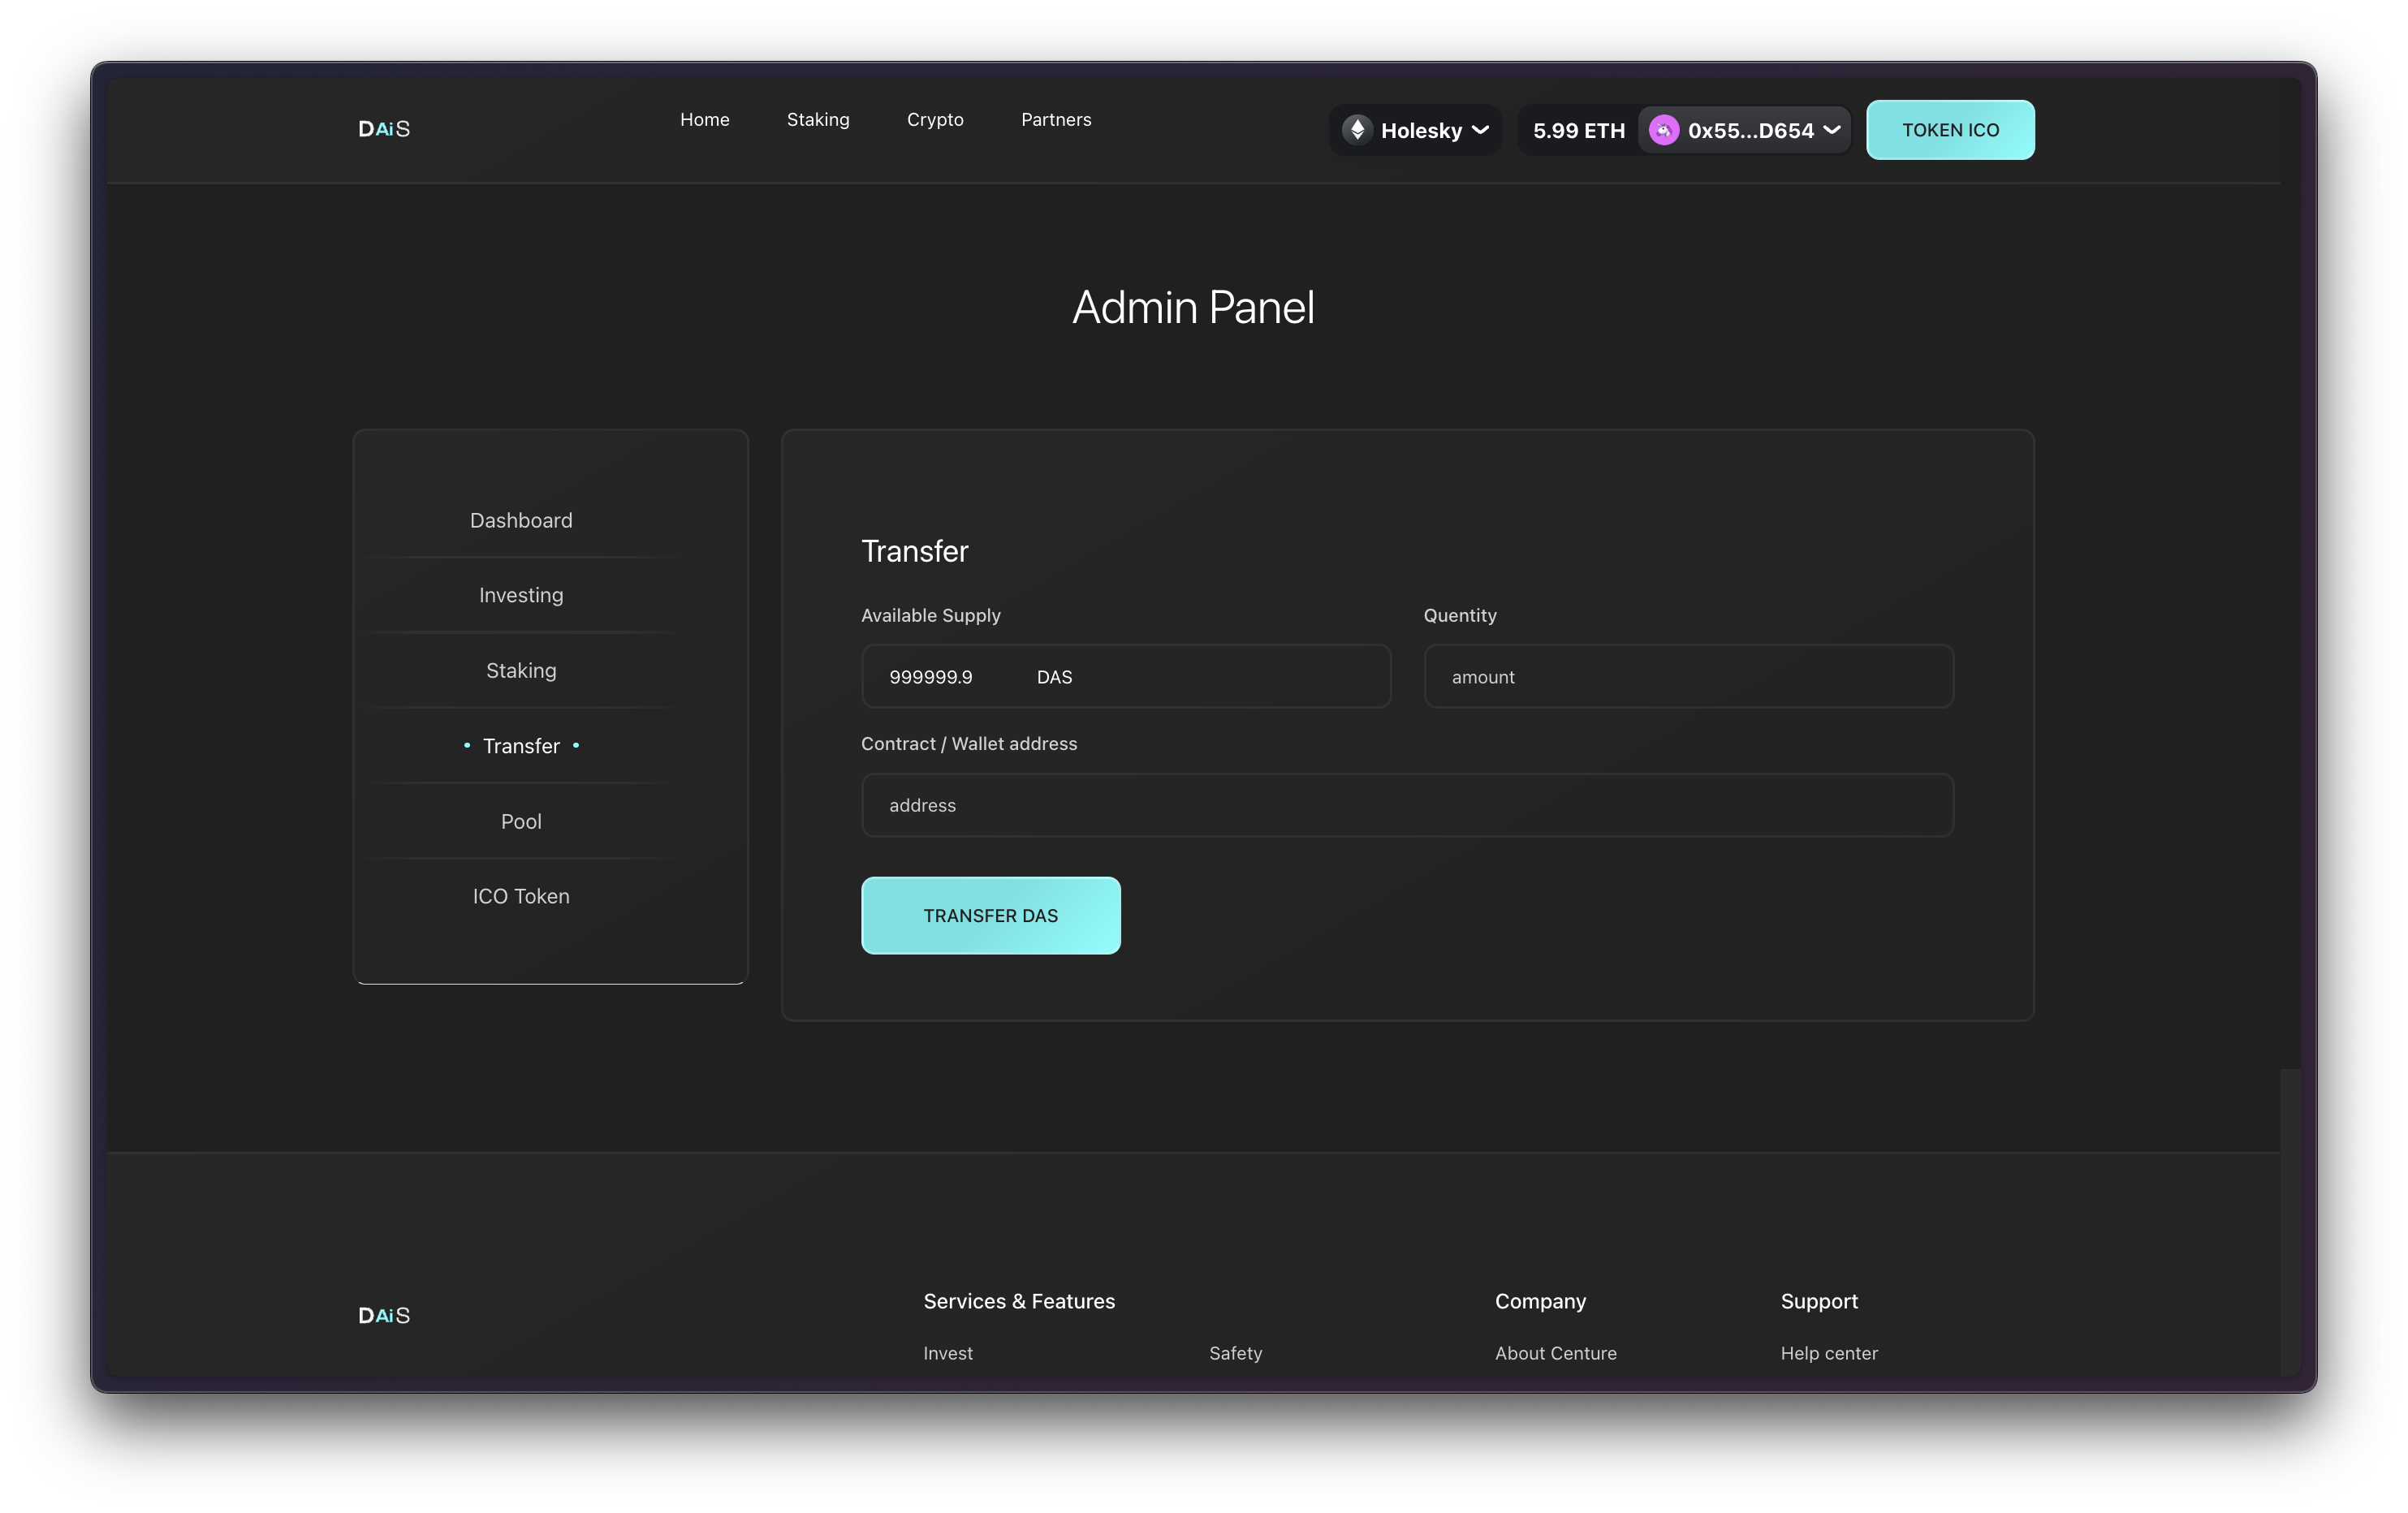Focus the Contract / Wallet address field
Image resolution: width=2408 pixels, height=1513 pixels.
pyautogui.click(x=1406, y=805)
